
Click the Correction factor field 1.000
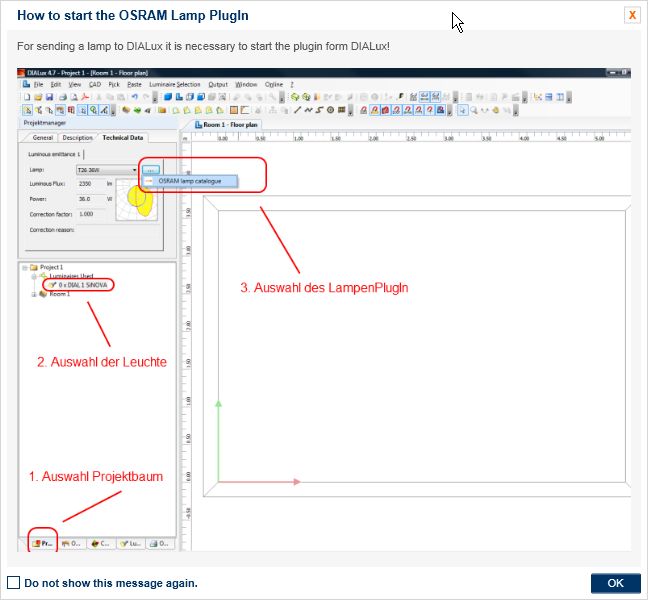[x=91, y=214]
